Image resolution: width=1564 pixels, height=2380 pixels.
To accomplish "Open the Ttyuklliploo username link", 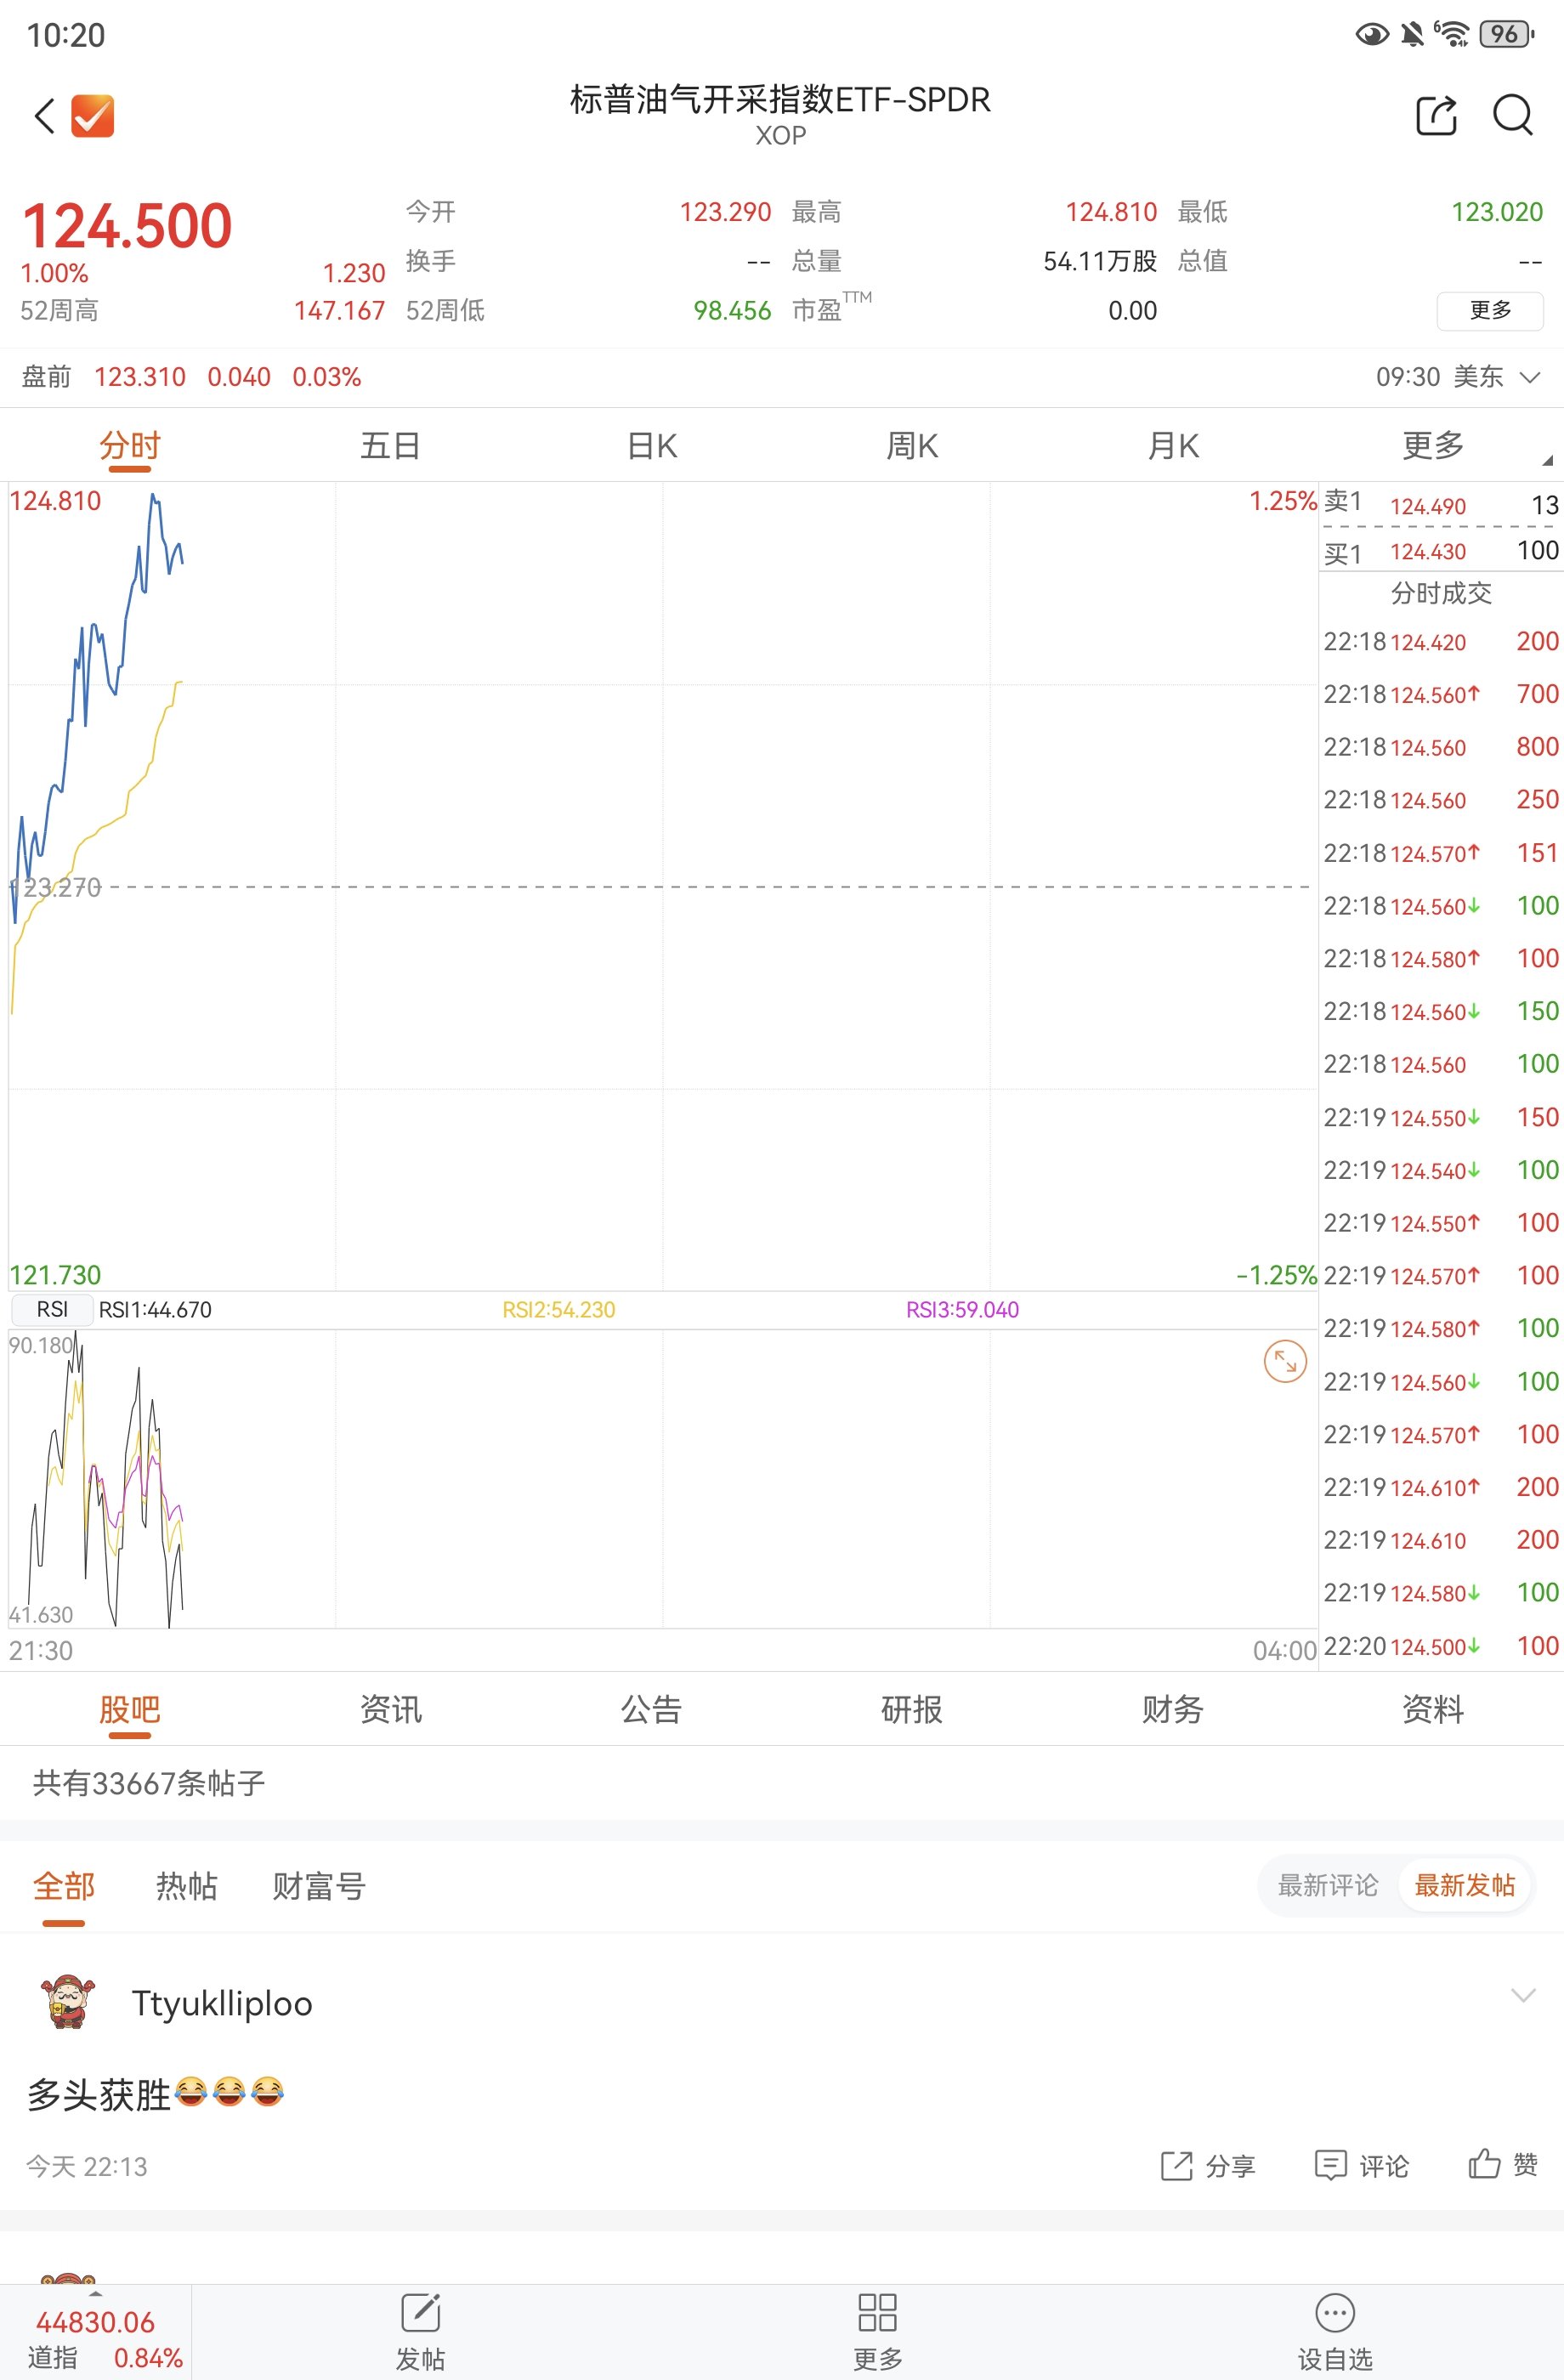I will pos(222,2003).
